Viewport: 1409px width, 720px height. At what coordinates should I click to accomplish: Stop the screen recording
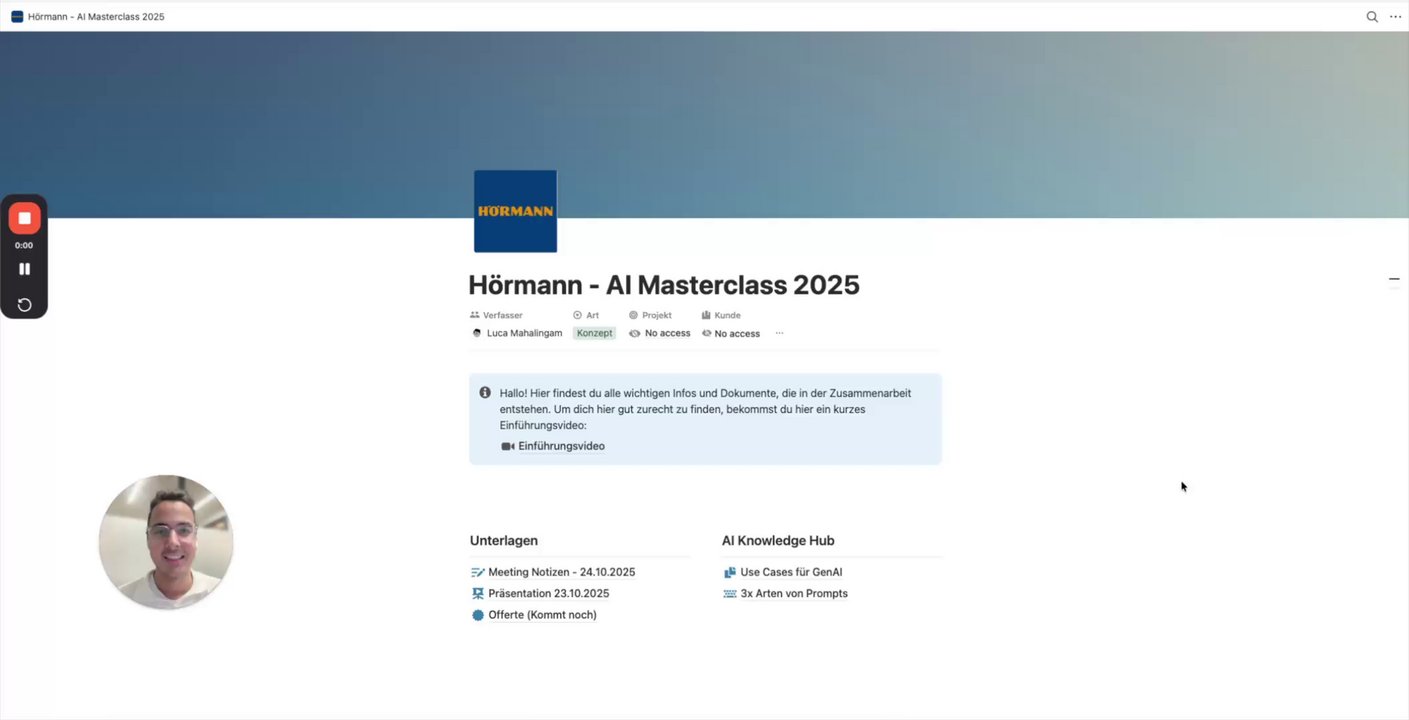click(x=24, y=218)
